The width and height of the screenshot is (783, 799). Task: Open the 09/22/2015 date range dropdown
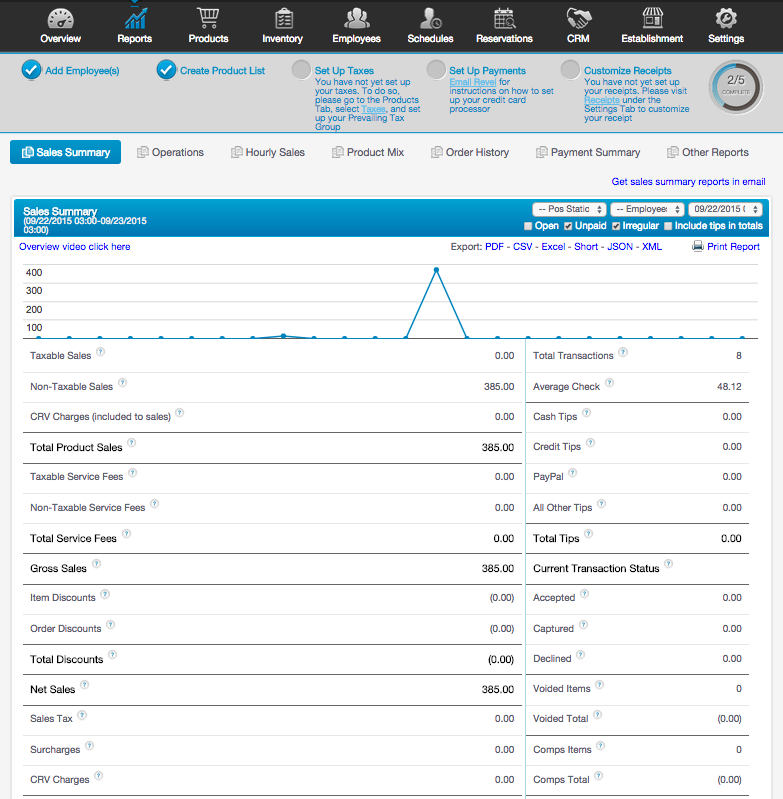click(x=725, y=209)
